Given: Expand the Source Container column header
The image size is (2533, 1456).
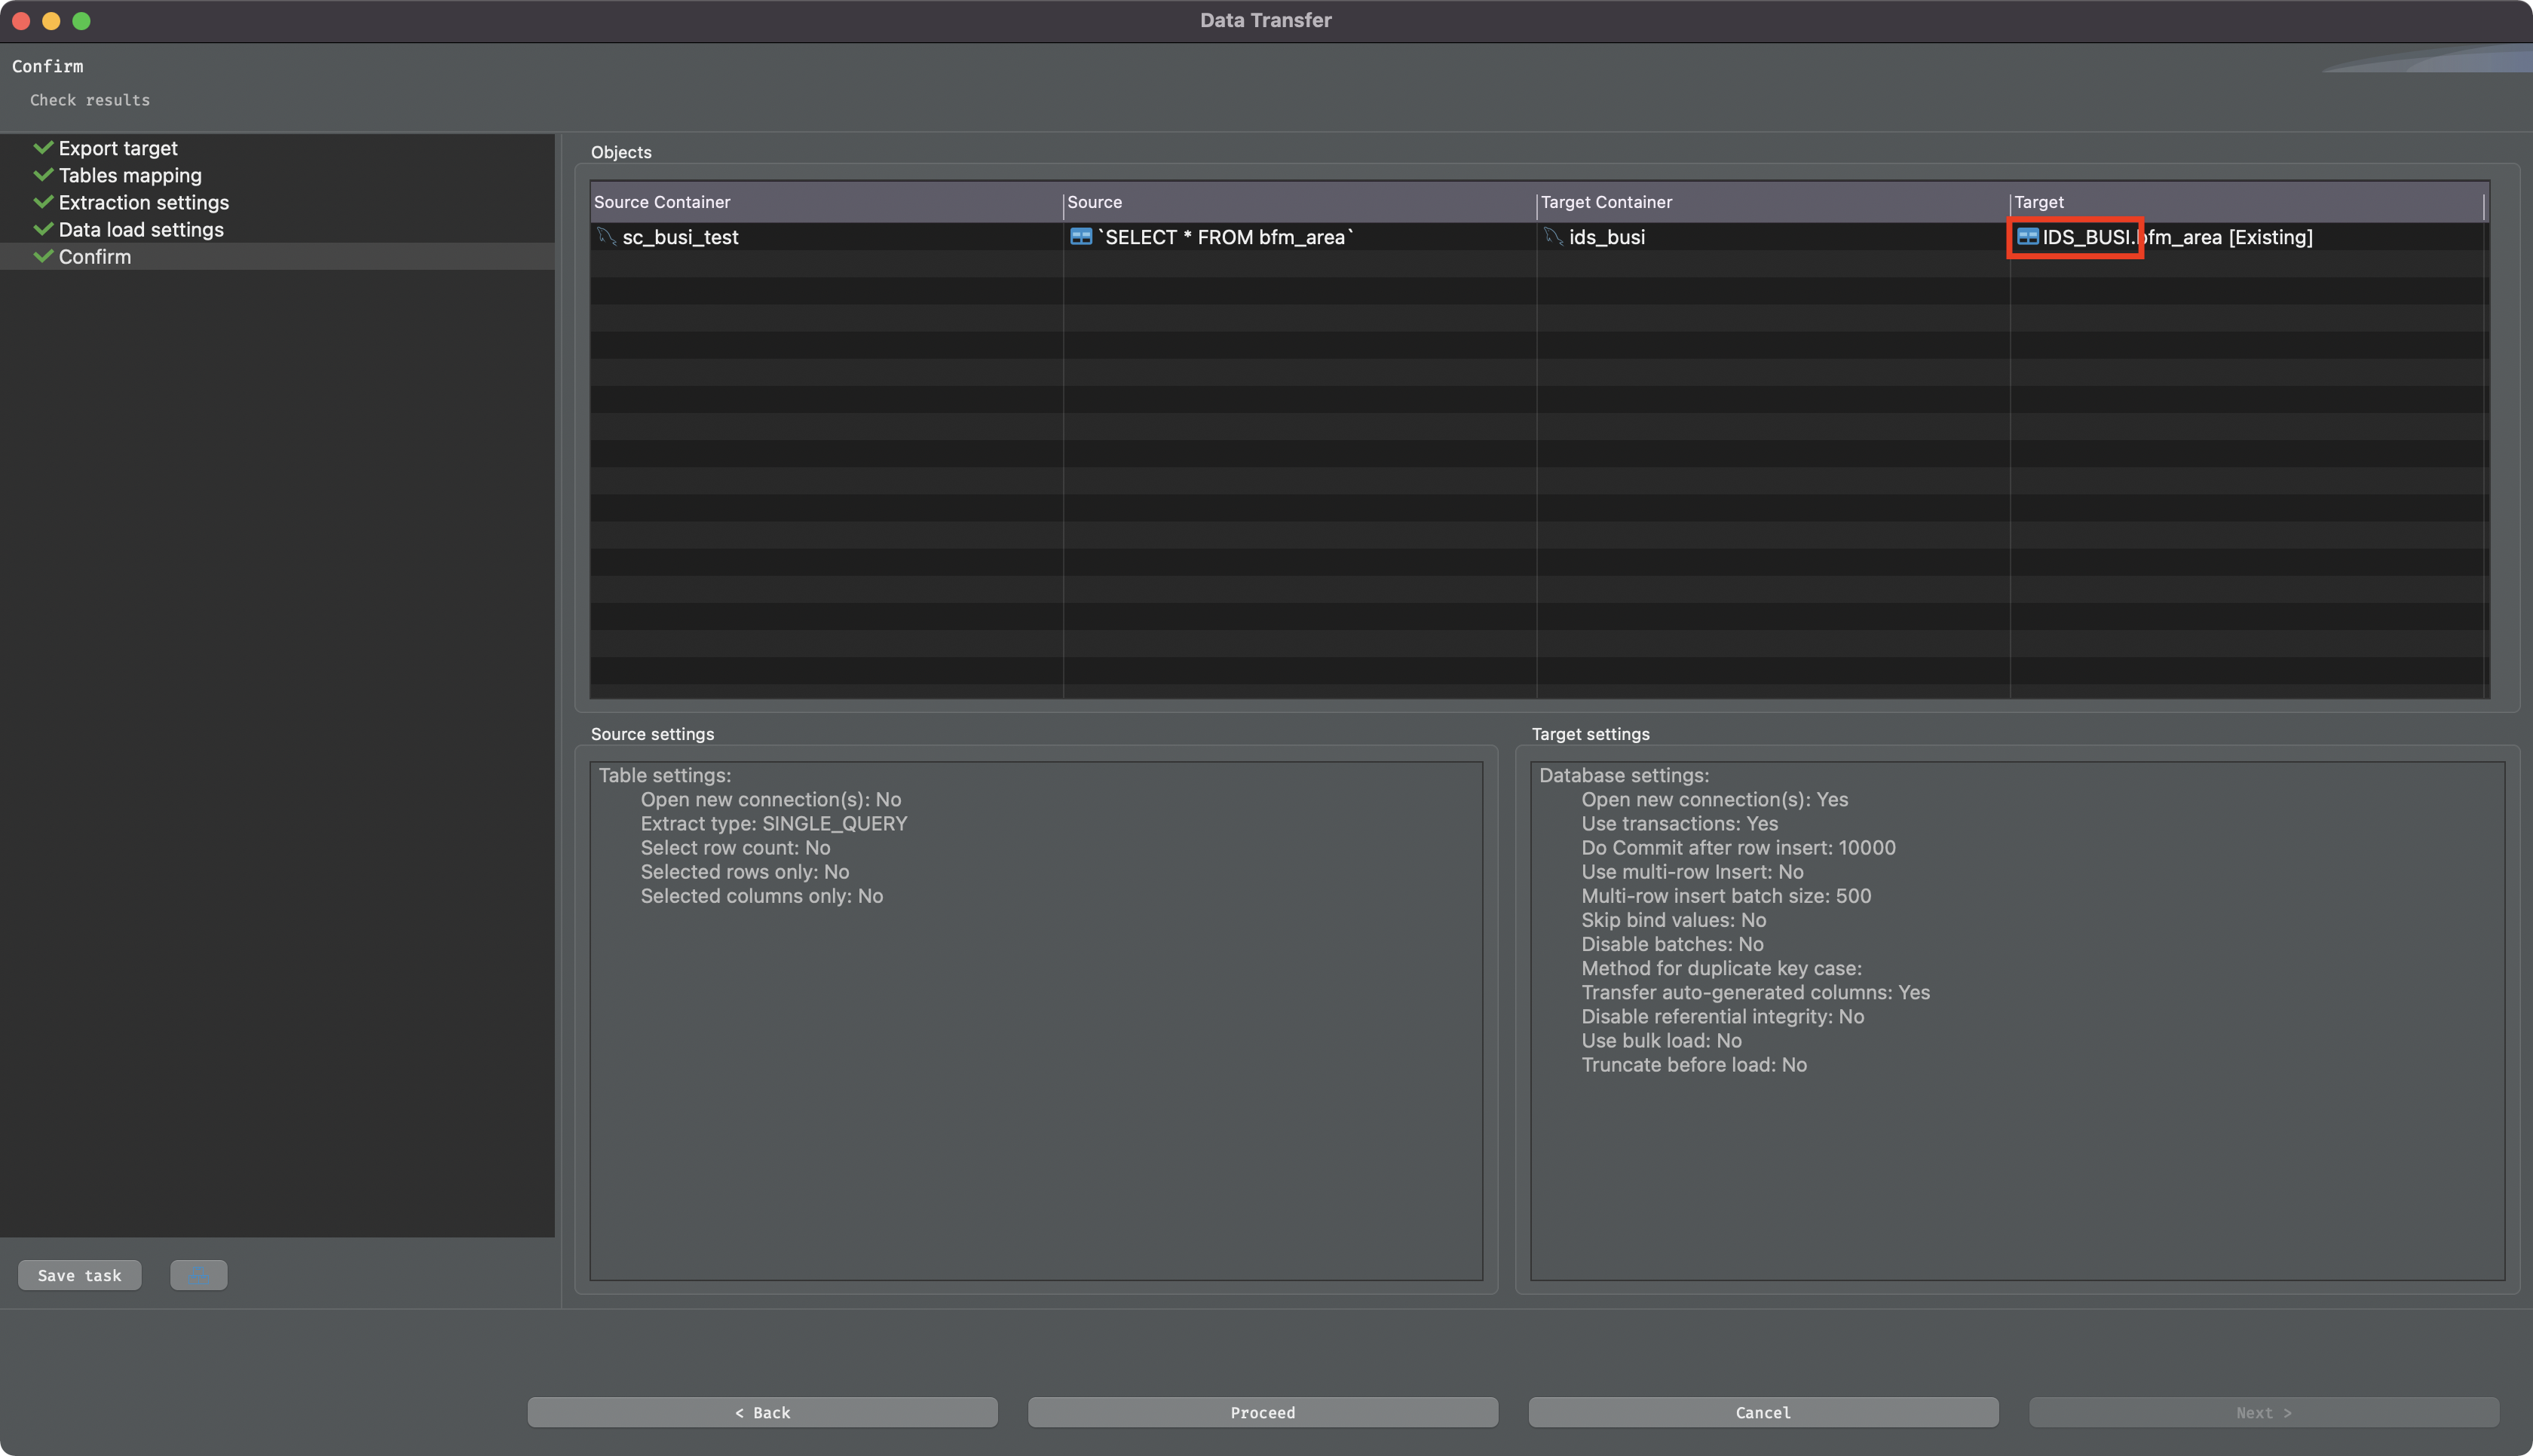Looking at the screenshot, I should point(661,202).
